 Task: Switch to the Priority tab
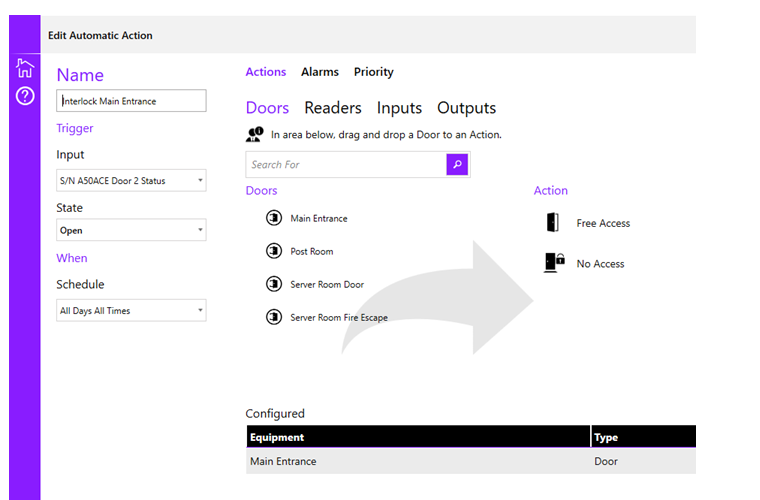click(x=373, y=72)
